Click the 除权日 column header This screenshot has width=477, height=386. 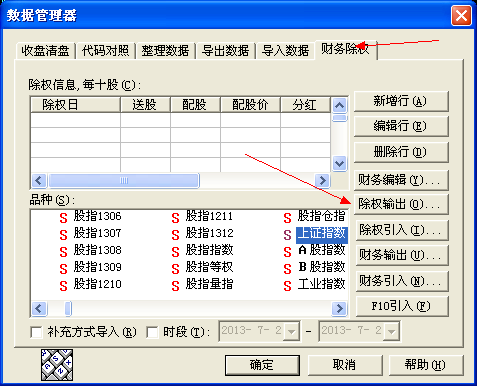[75, 105]
